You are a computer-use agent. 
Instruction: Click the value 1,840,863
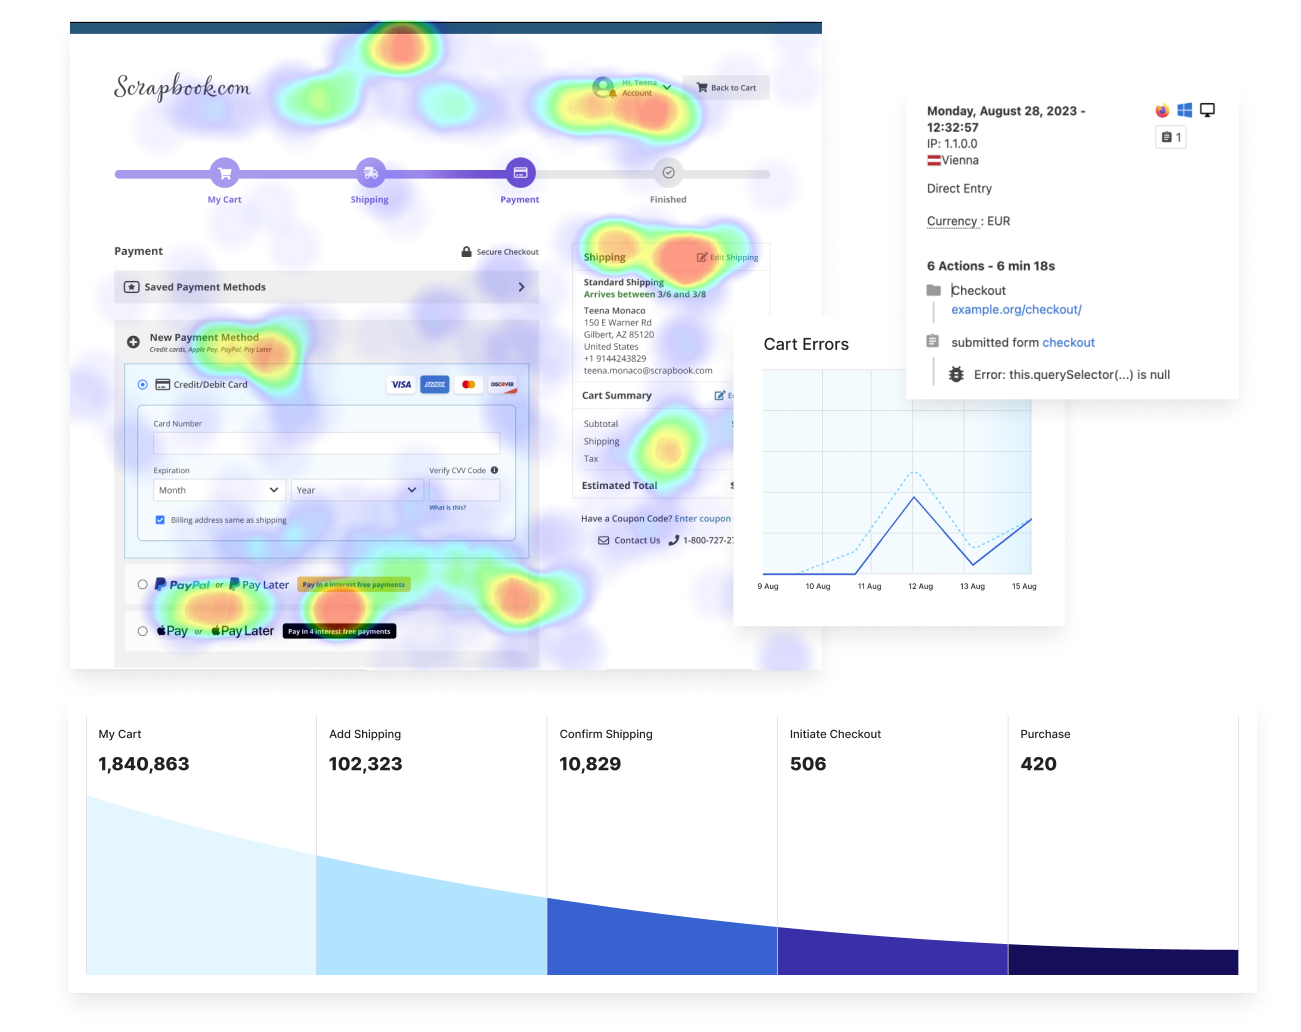click(x=144, y=764)
